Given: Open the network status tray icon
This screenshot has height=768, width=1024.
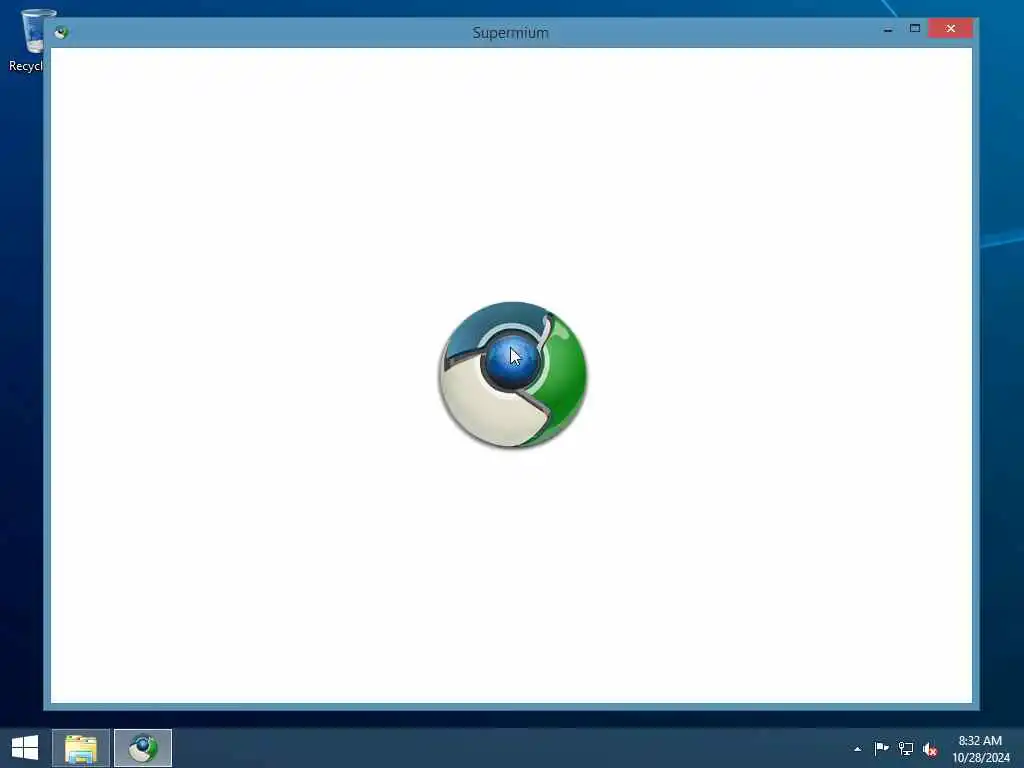Looking at the screenshot, I should [906, 748].
